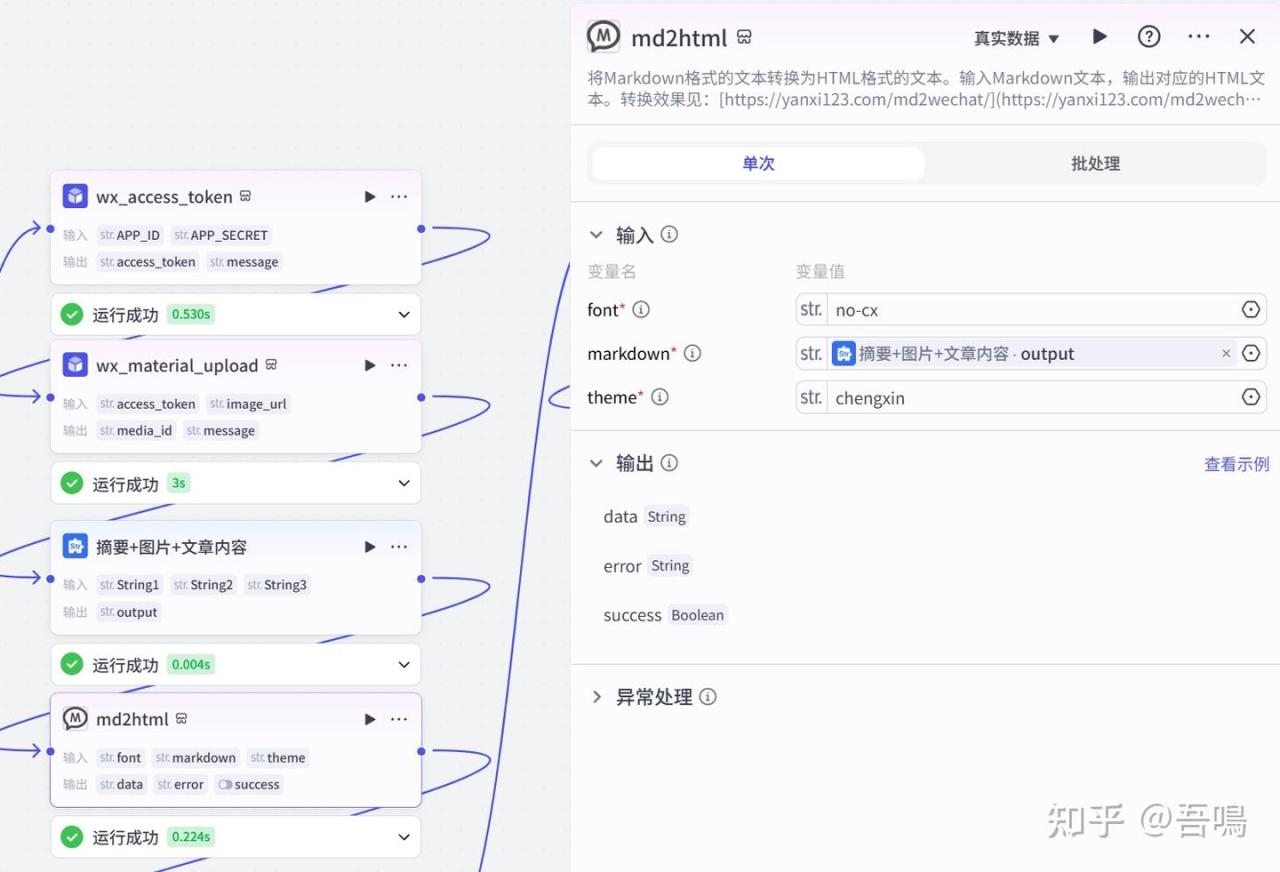Open panel more options menu
1280x872 pixels.
click(1198, 37)
